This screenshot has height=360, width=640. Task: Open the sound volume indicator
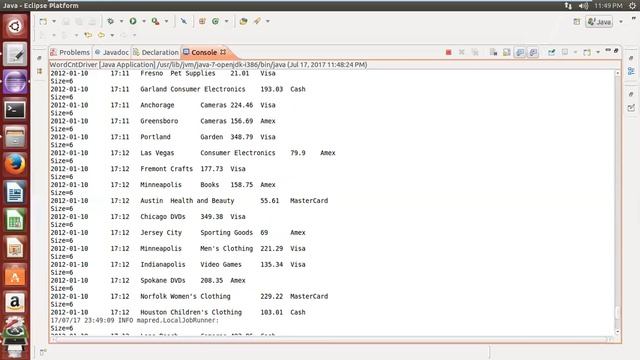(584, 6)
